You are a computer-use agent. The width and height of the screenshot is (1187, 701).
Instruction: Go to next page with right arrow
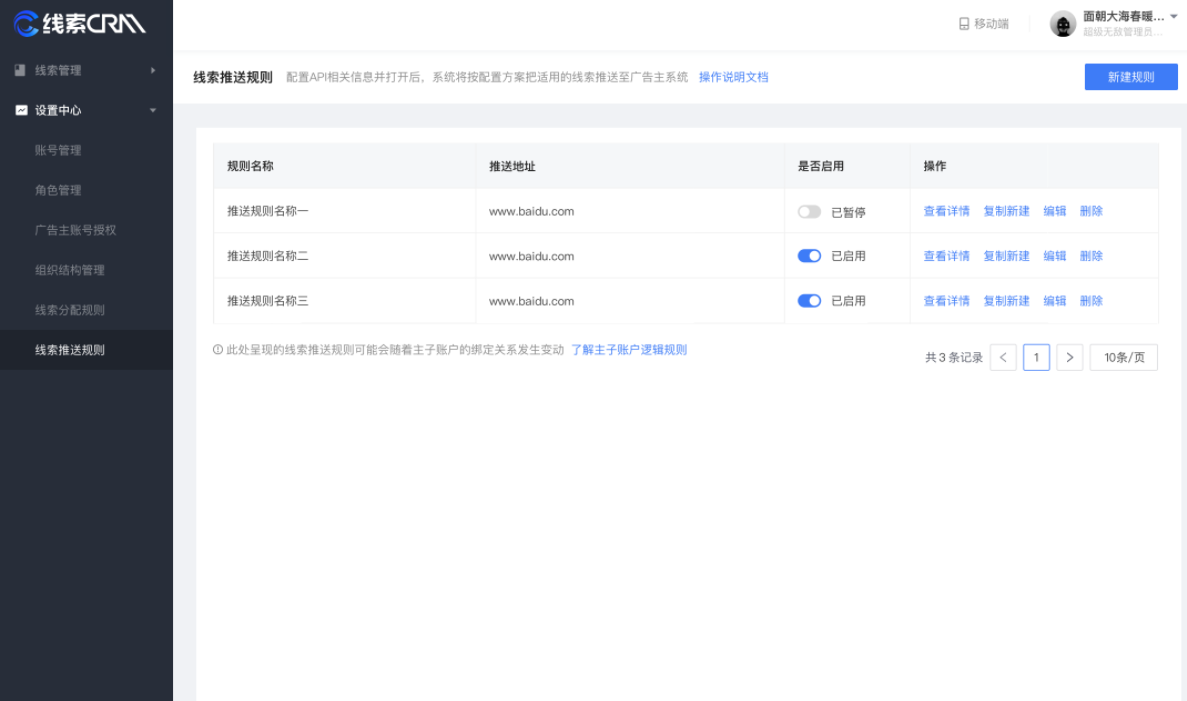(1069, 357)
